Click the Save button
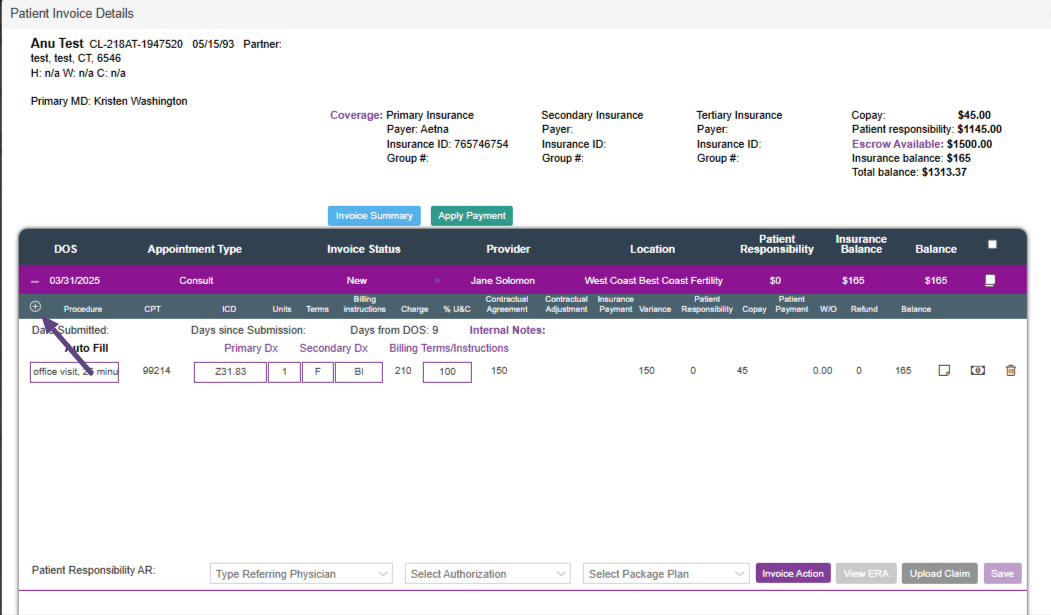This screenshot has height=615, width=1051. point(1002,574)
